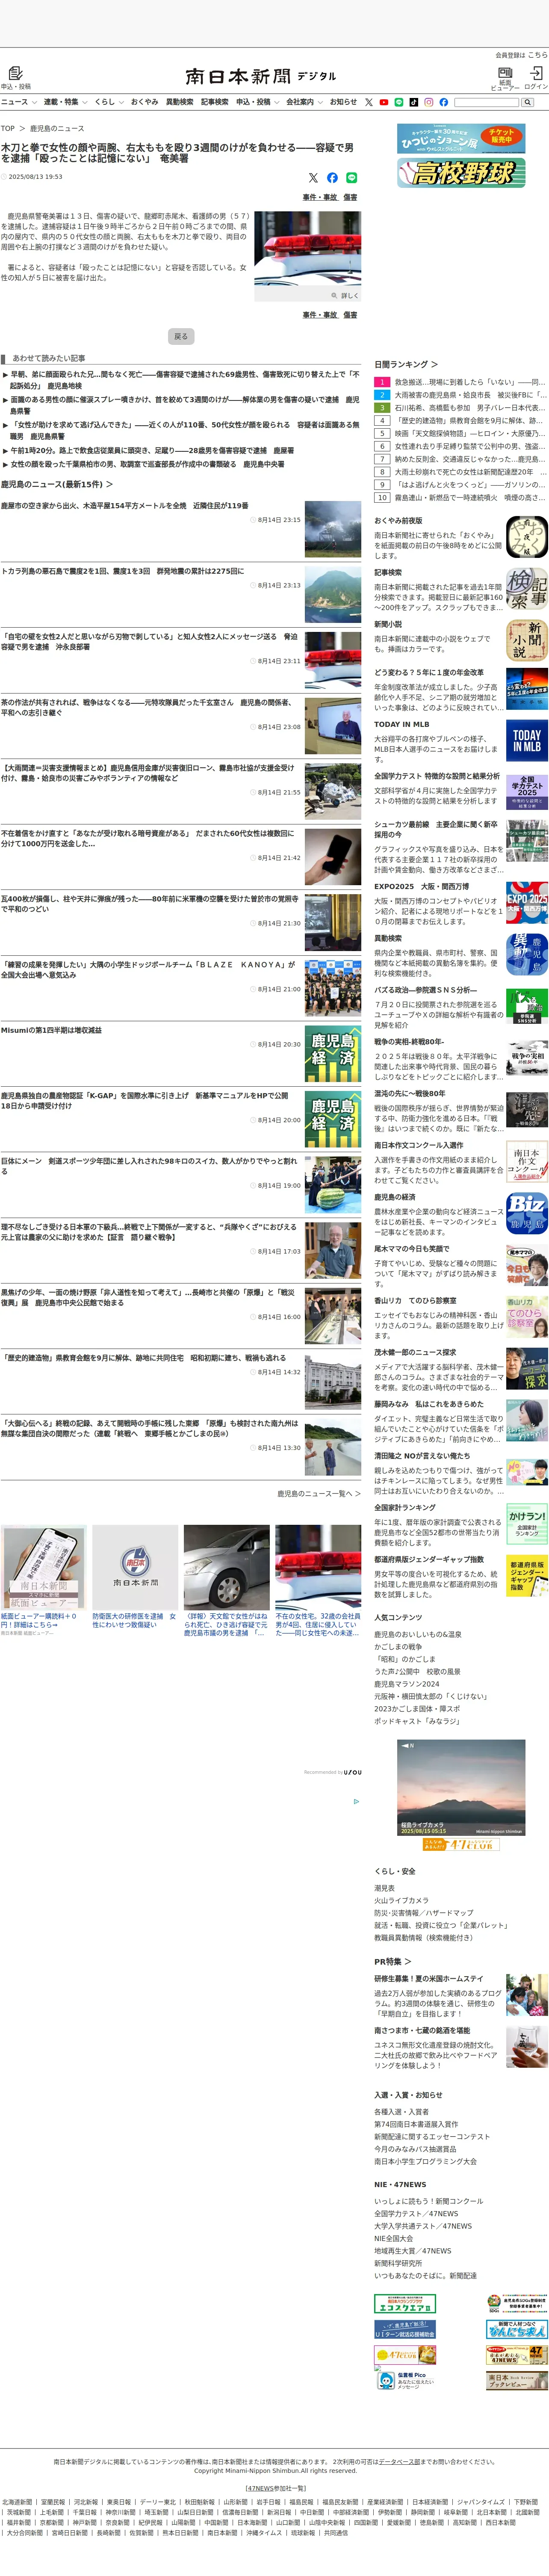Share article on LINE below the headline

(351, 177)
